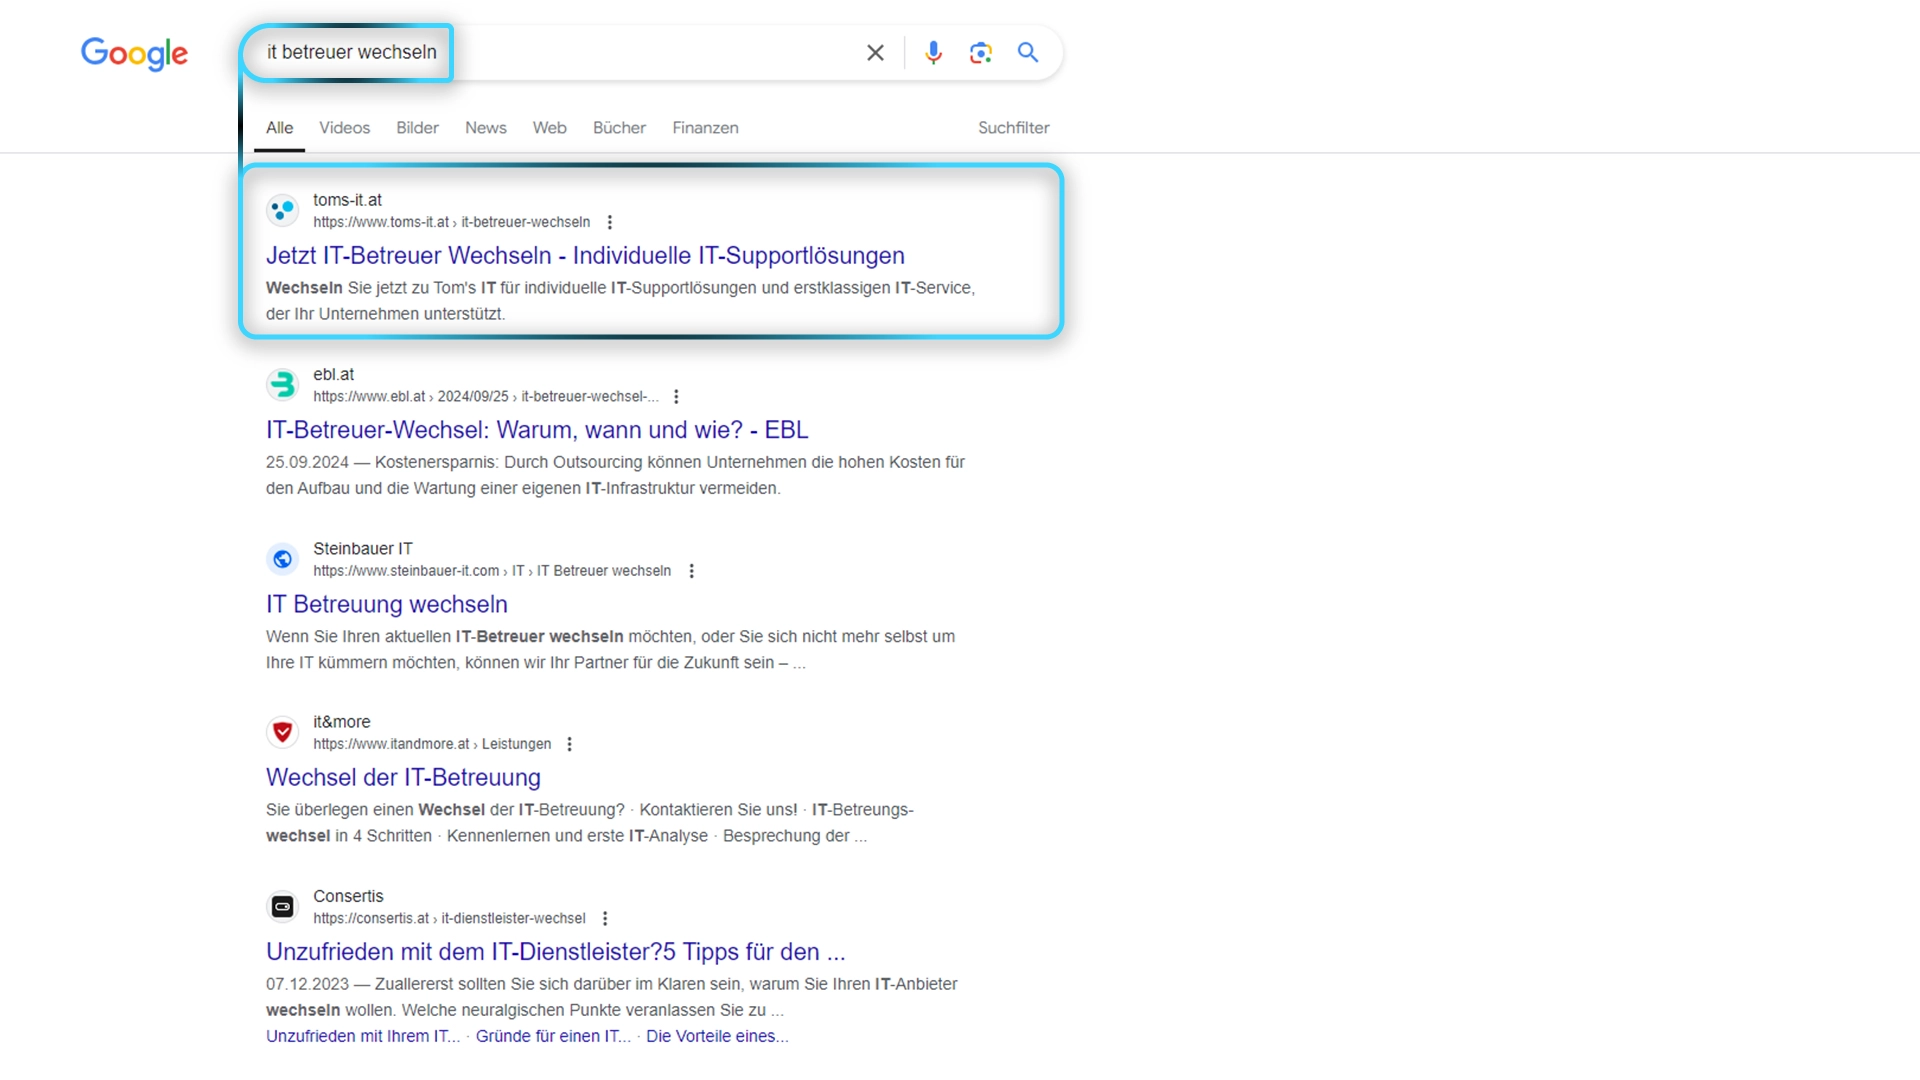Click the Steinbauer IT favicon
The height and width of the screenshot is (1080, 1920).
click(x=283, y=559)
